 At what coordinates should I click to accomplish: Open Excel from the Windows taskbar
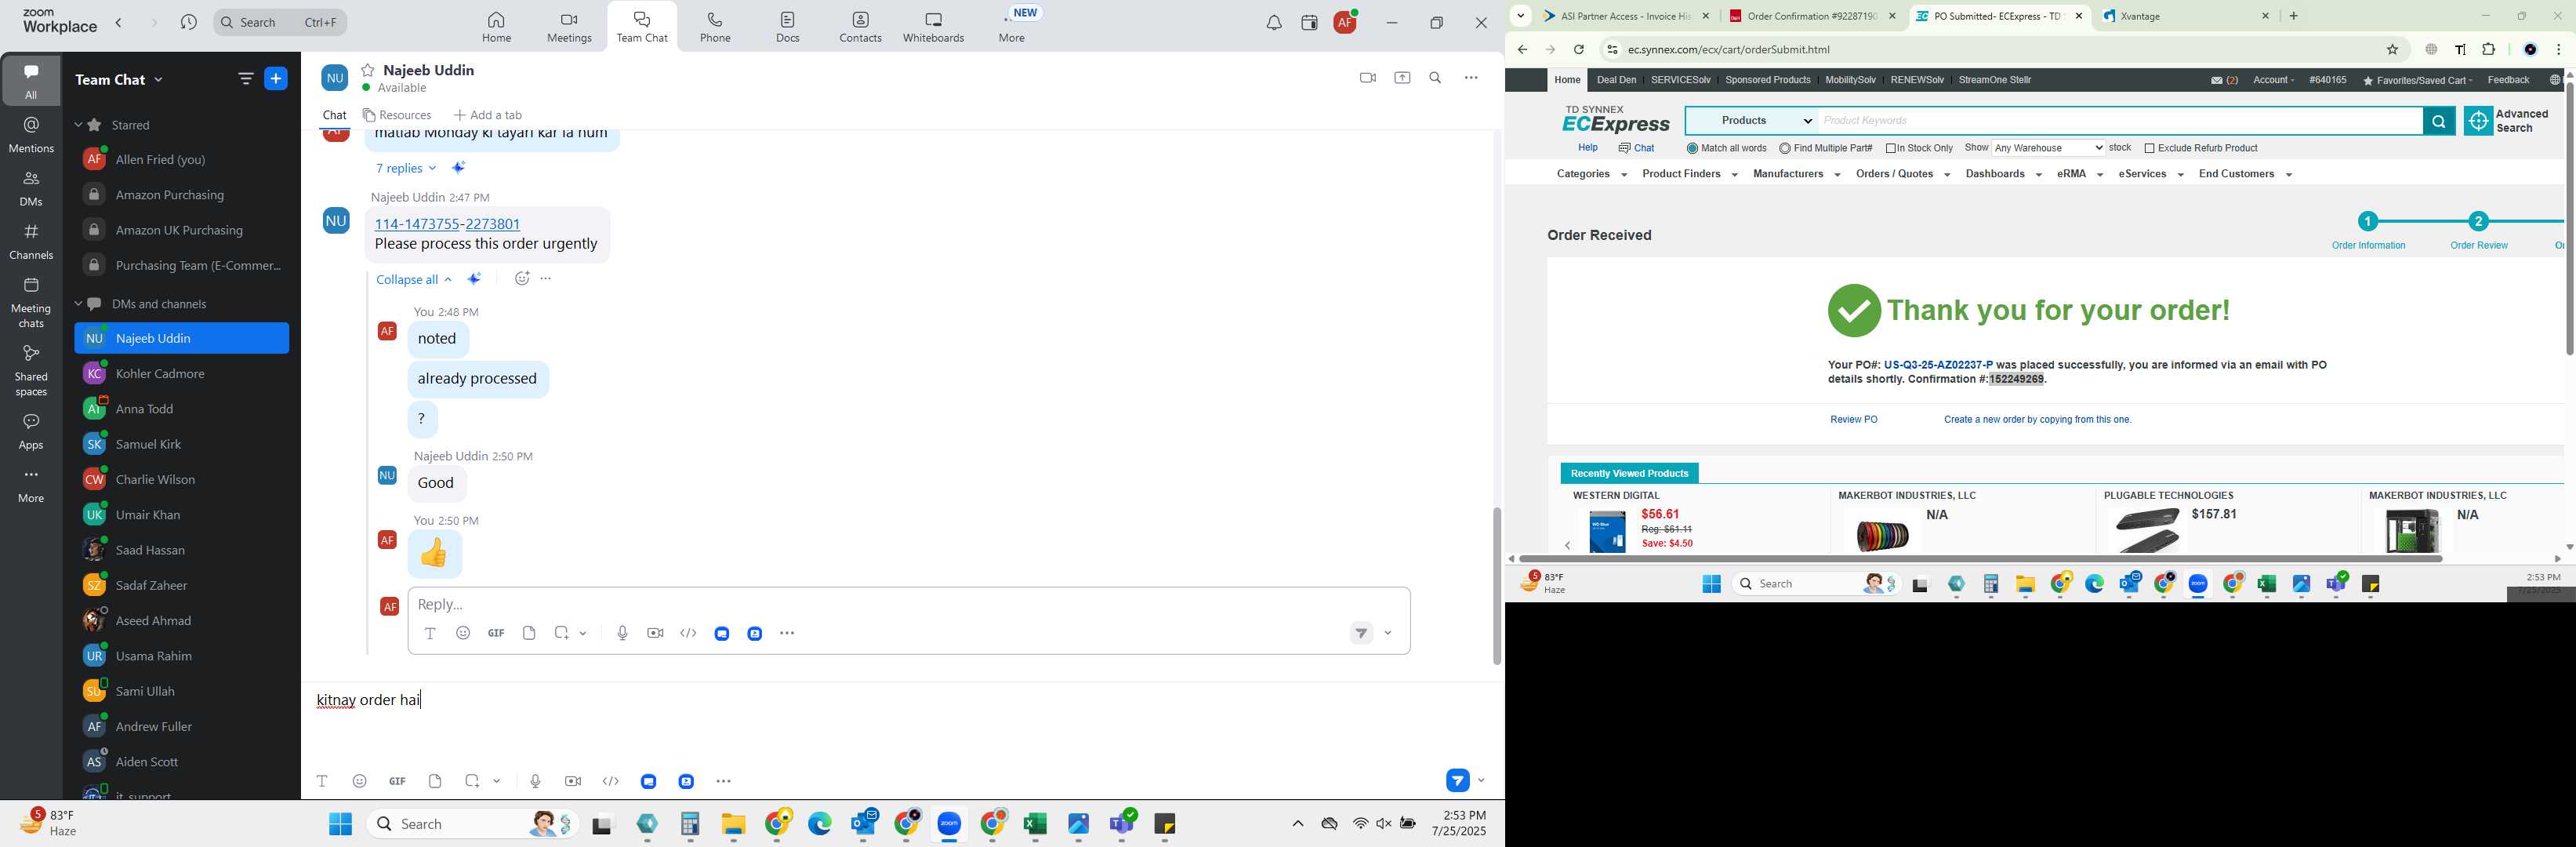[x=1035, y=825]
